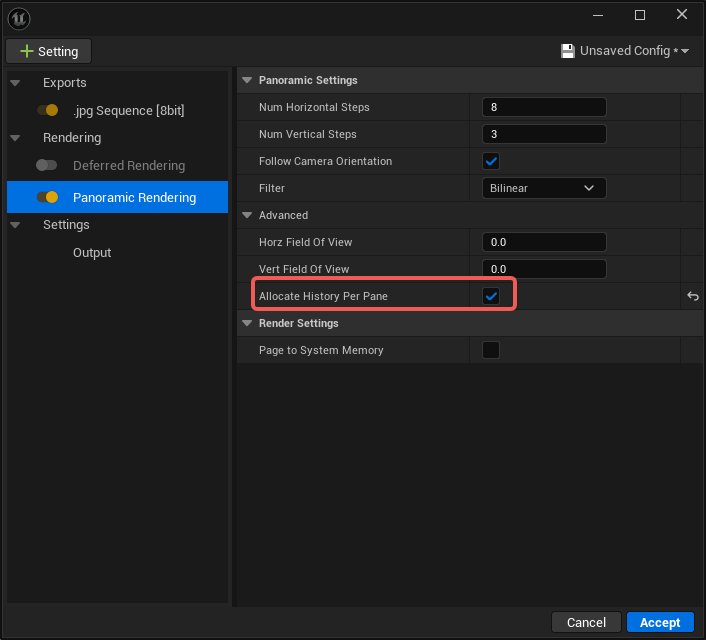Enable Page to System Memory checkbox
706x640 pixels.
[491, 350]
